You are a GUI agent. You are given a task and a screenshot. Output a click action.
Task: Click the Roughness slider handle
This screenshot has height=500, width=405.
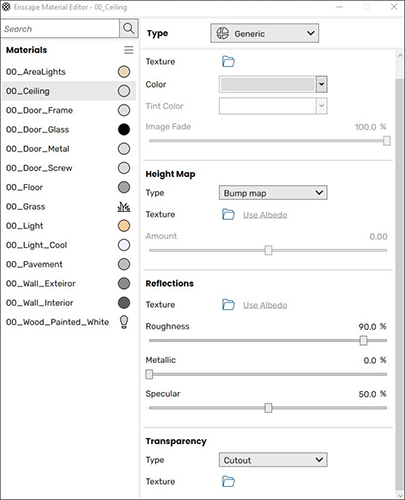pyautogui.click(x=363, y=341)
